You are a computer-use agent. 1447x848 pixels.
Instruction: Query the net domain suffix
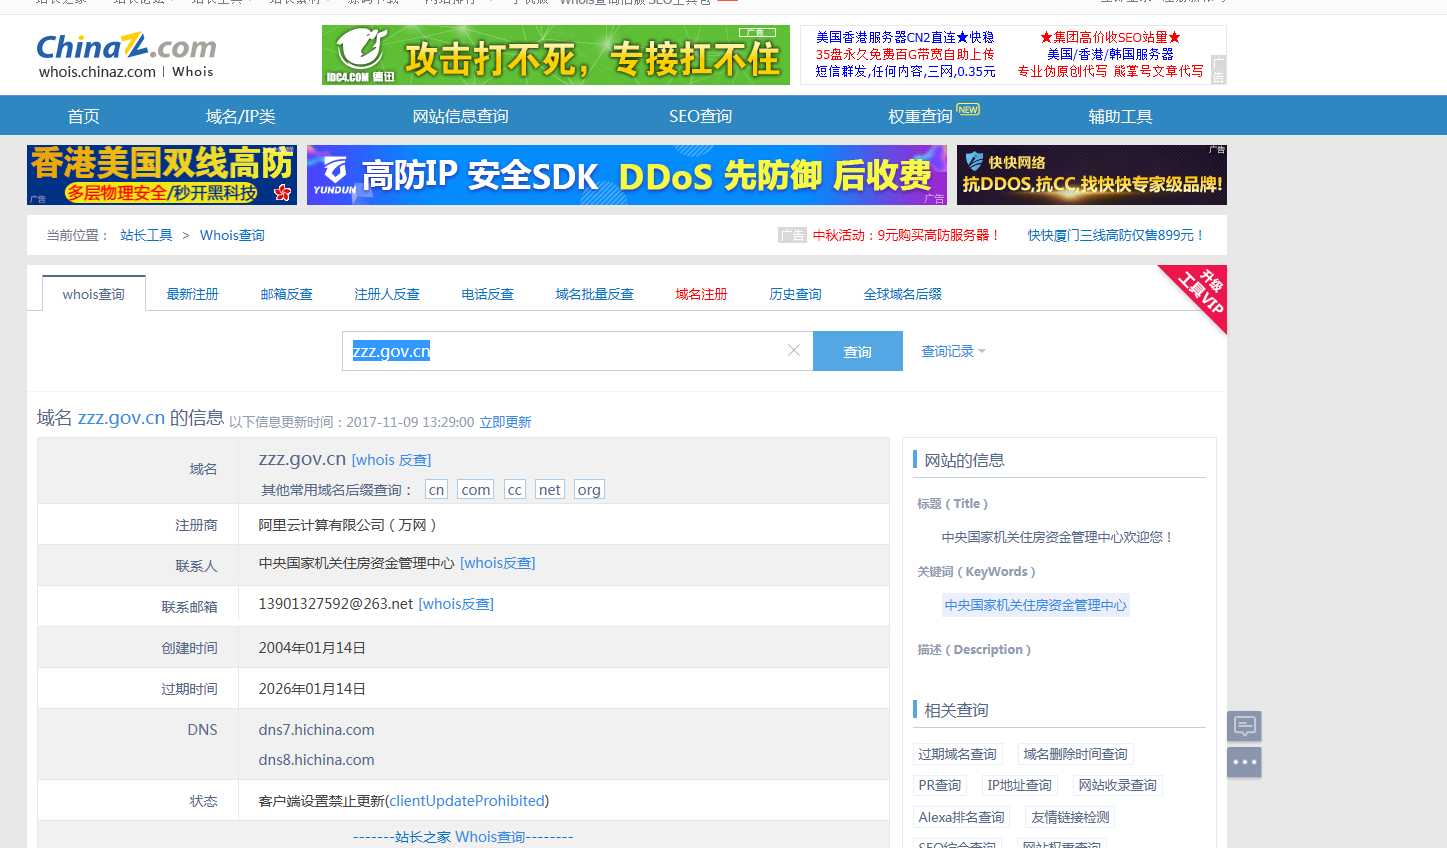(x=550, y=490)
